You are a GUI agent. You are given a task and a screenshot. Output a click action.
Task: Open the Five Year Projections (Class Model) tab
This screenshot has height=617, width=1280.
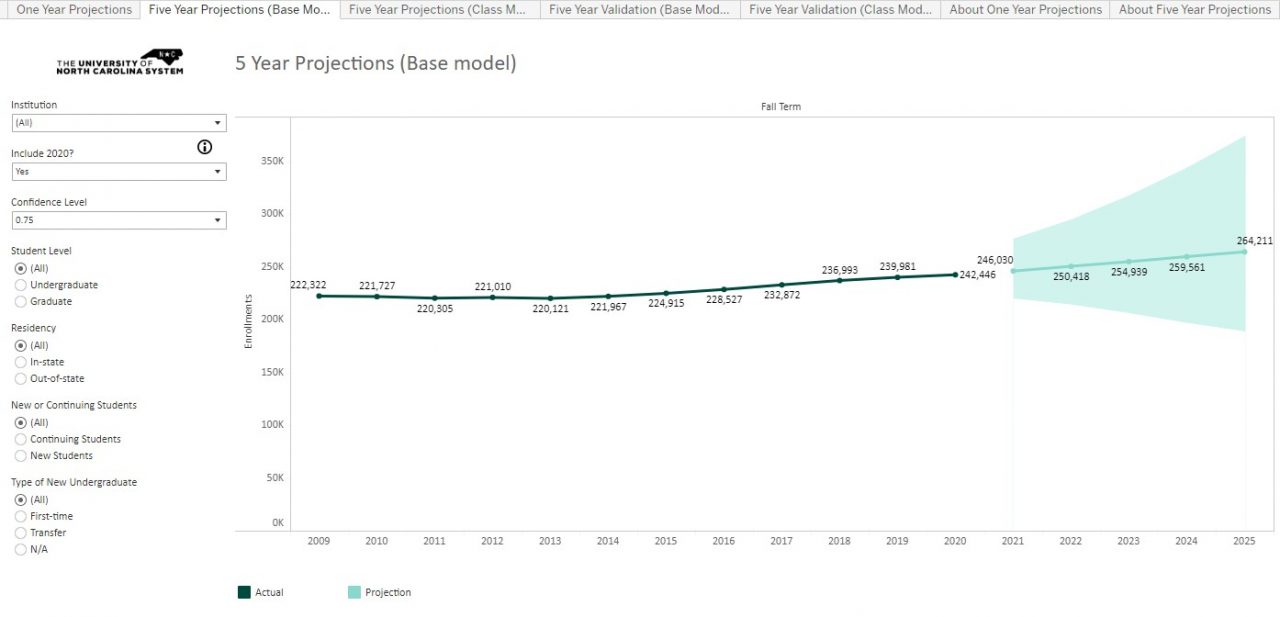(x=438, y=9)
